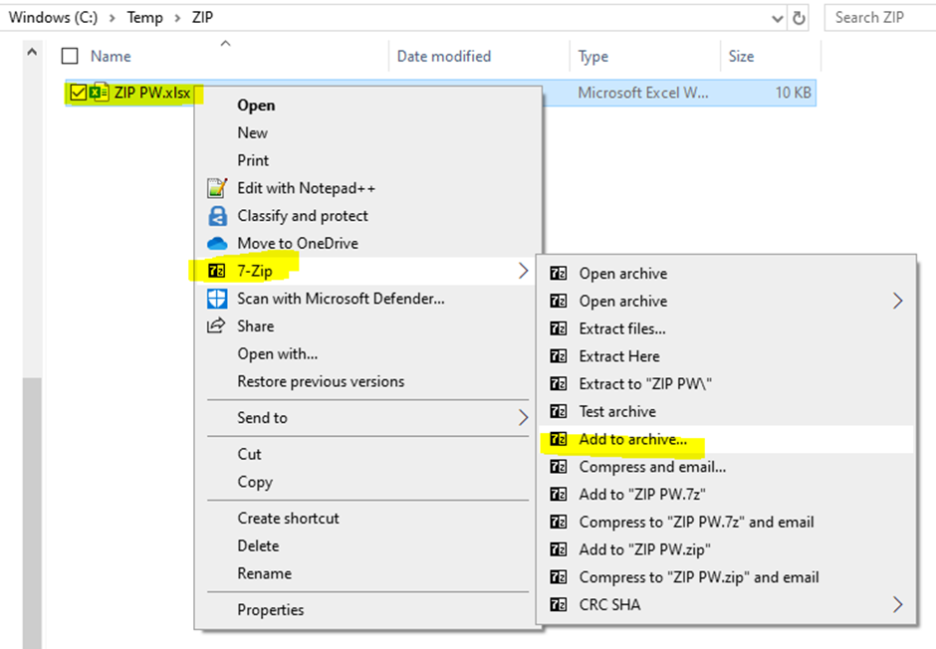The image size is (936, 649).
Task: Sort by Size column header
Action: pyautogui.click(x=741, y=56)
